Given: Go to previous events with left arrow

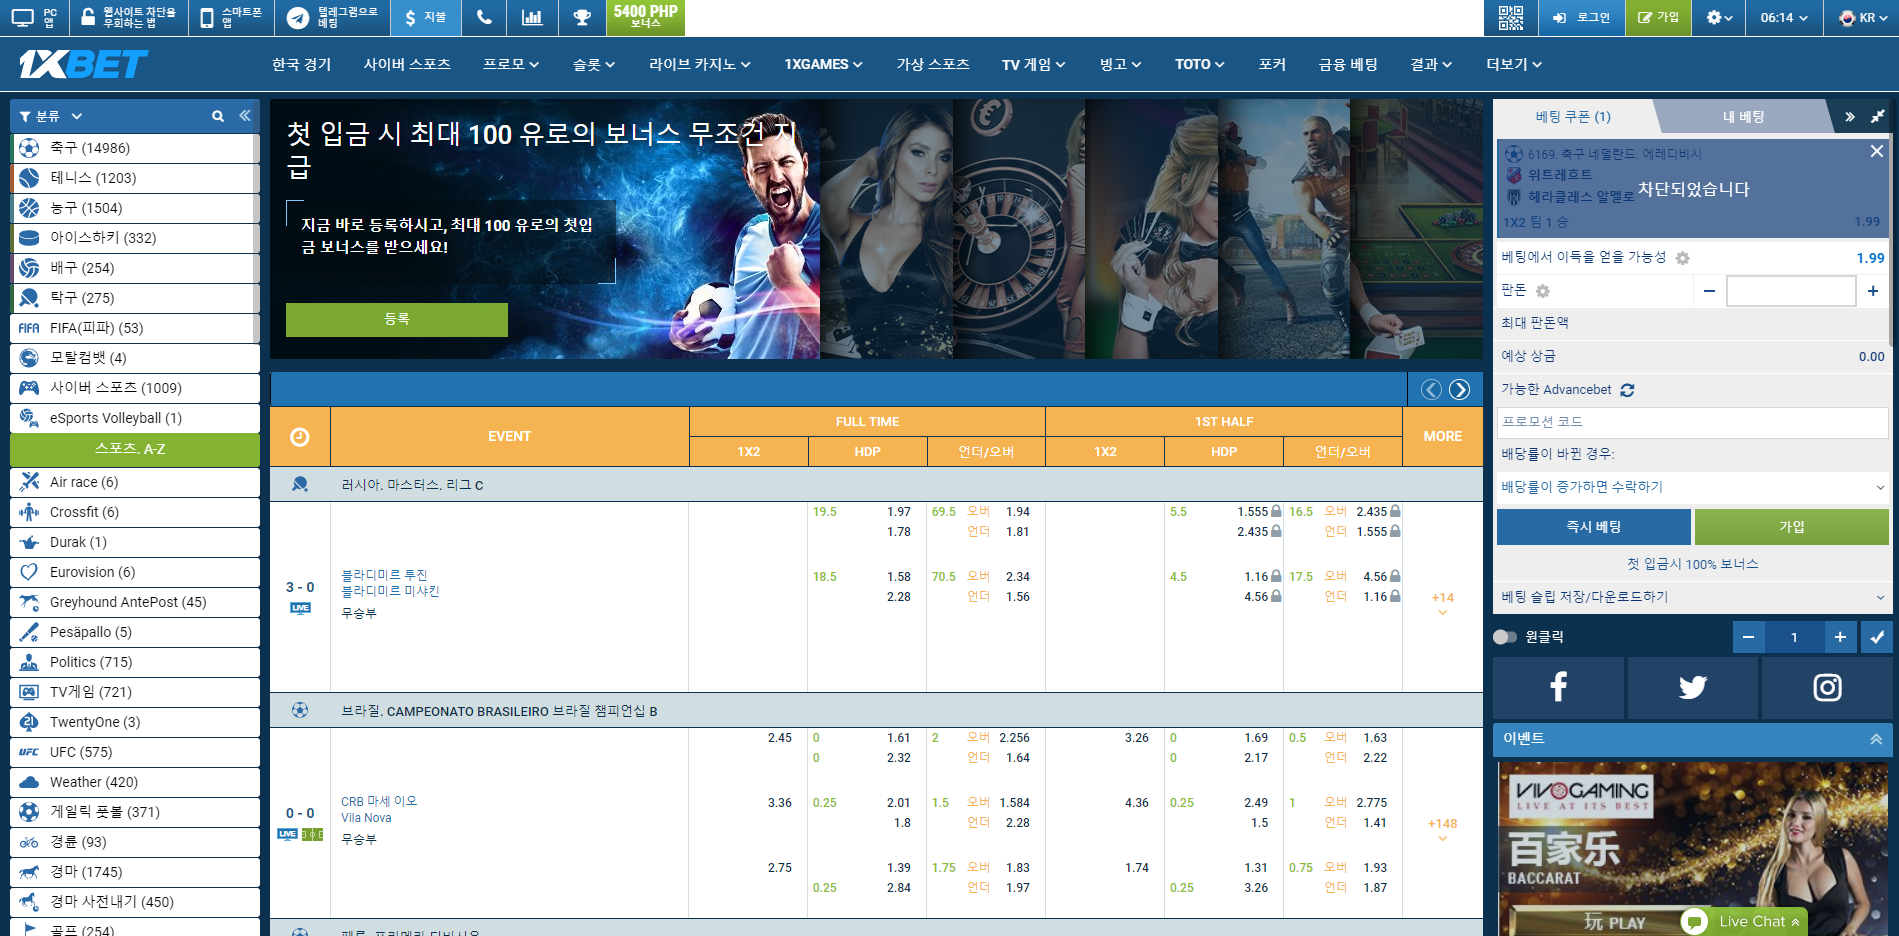Looking at the screenshot, I should coord(1432,389).
